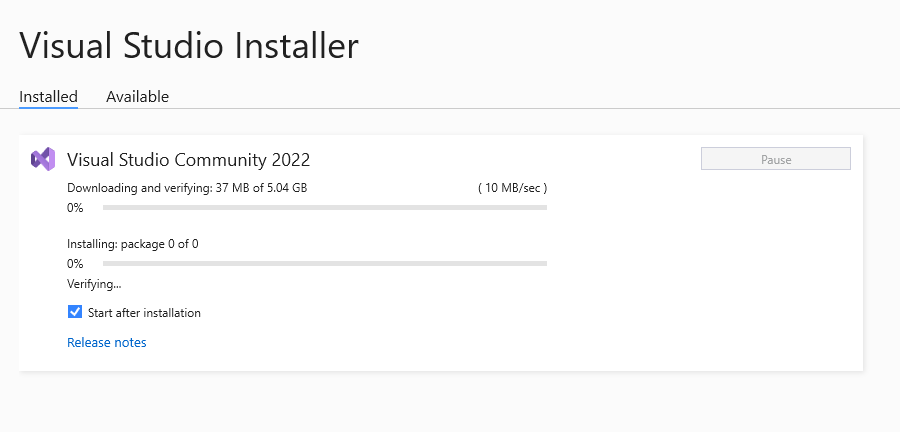The image size is (900, 432).
Task: Open the Release notes link
Action: pyautogui.click(x=107, y=343)
